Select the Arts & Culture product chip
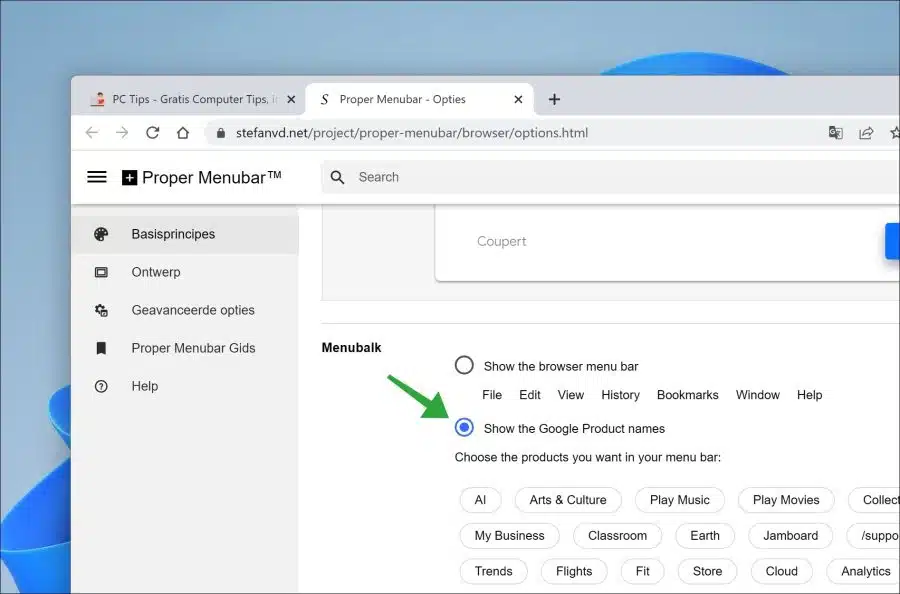Viewport: 900px width, 594px height. pos(568,500)
